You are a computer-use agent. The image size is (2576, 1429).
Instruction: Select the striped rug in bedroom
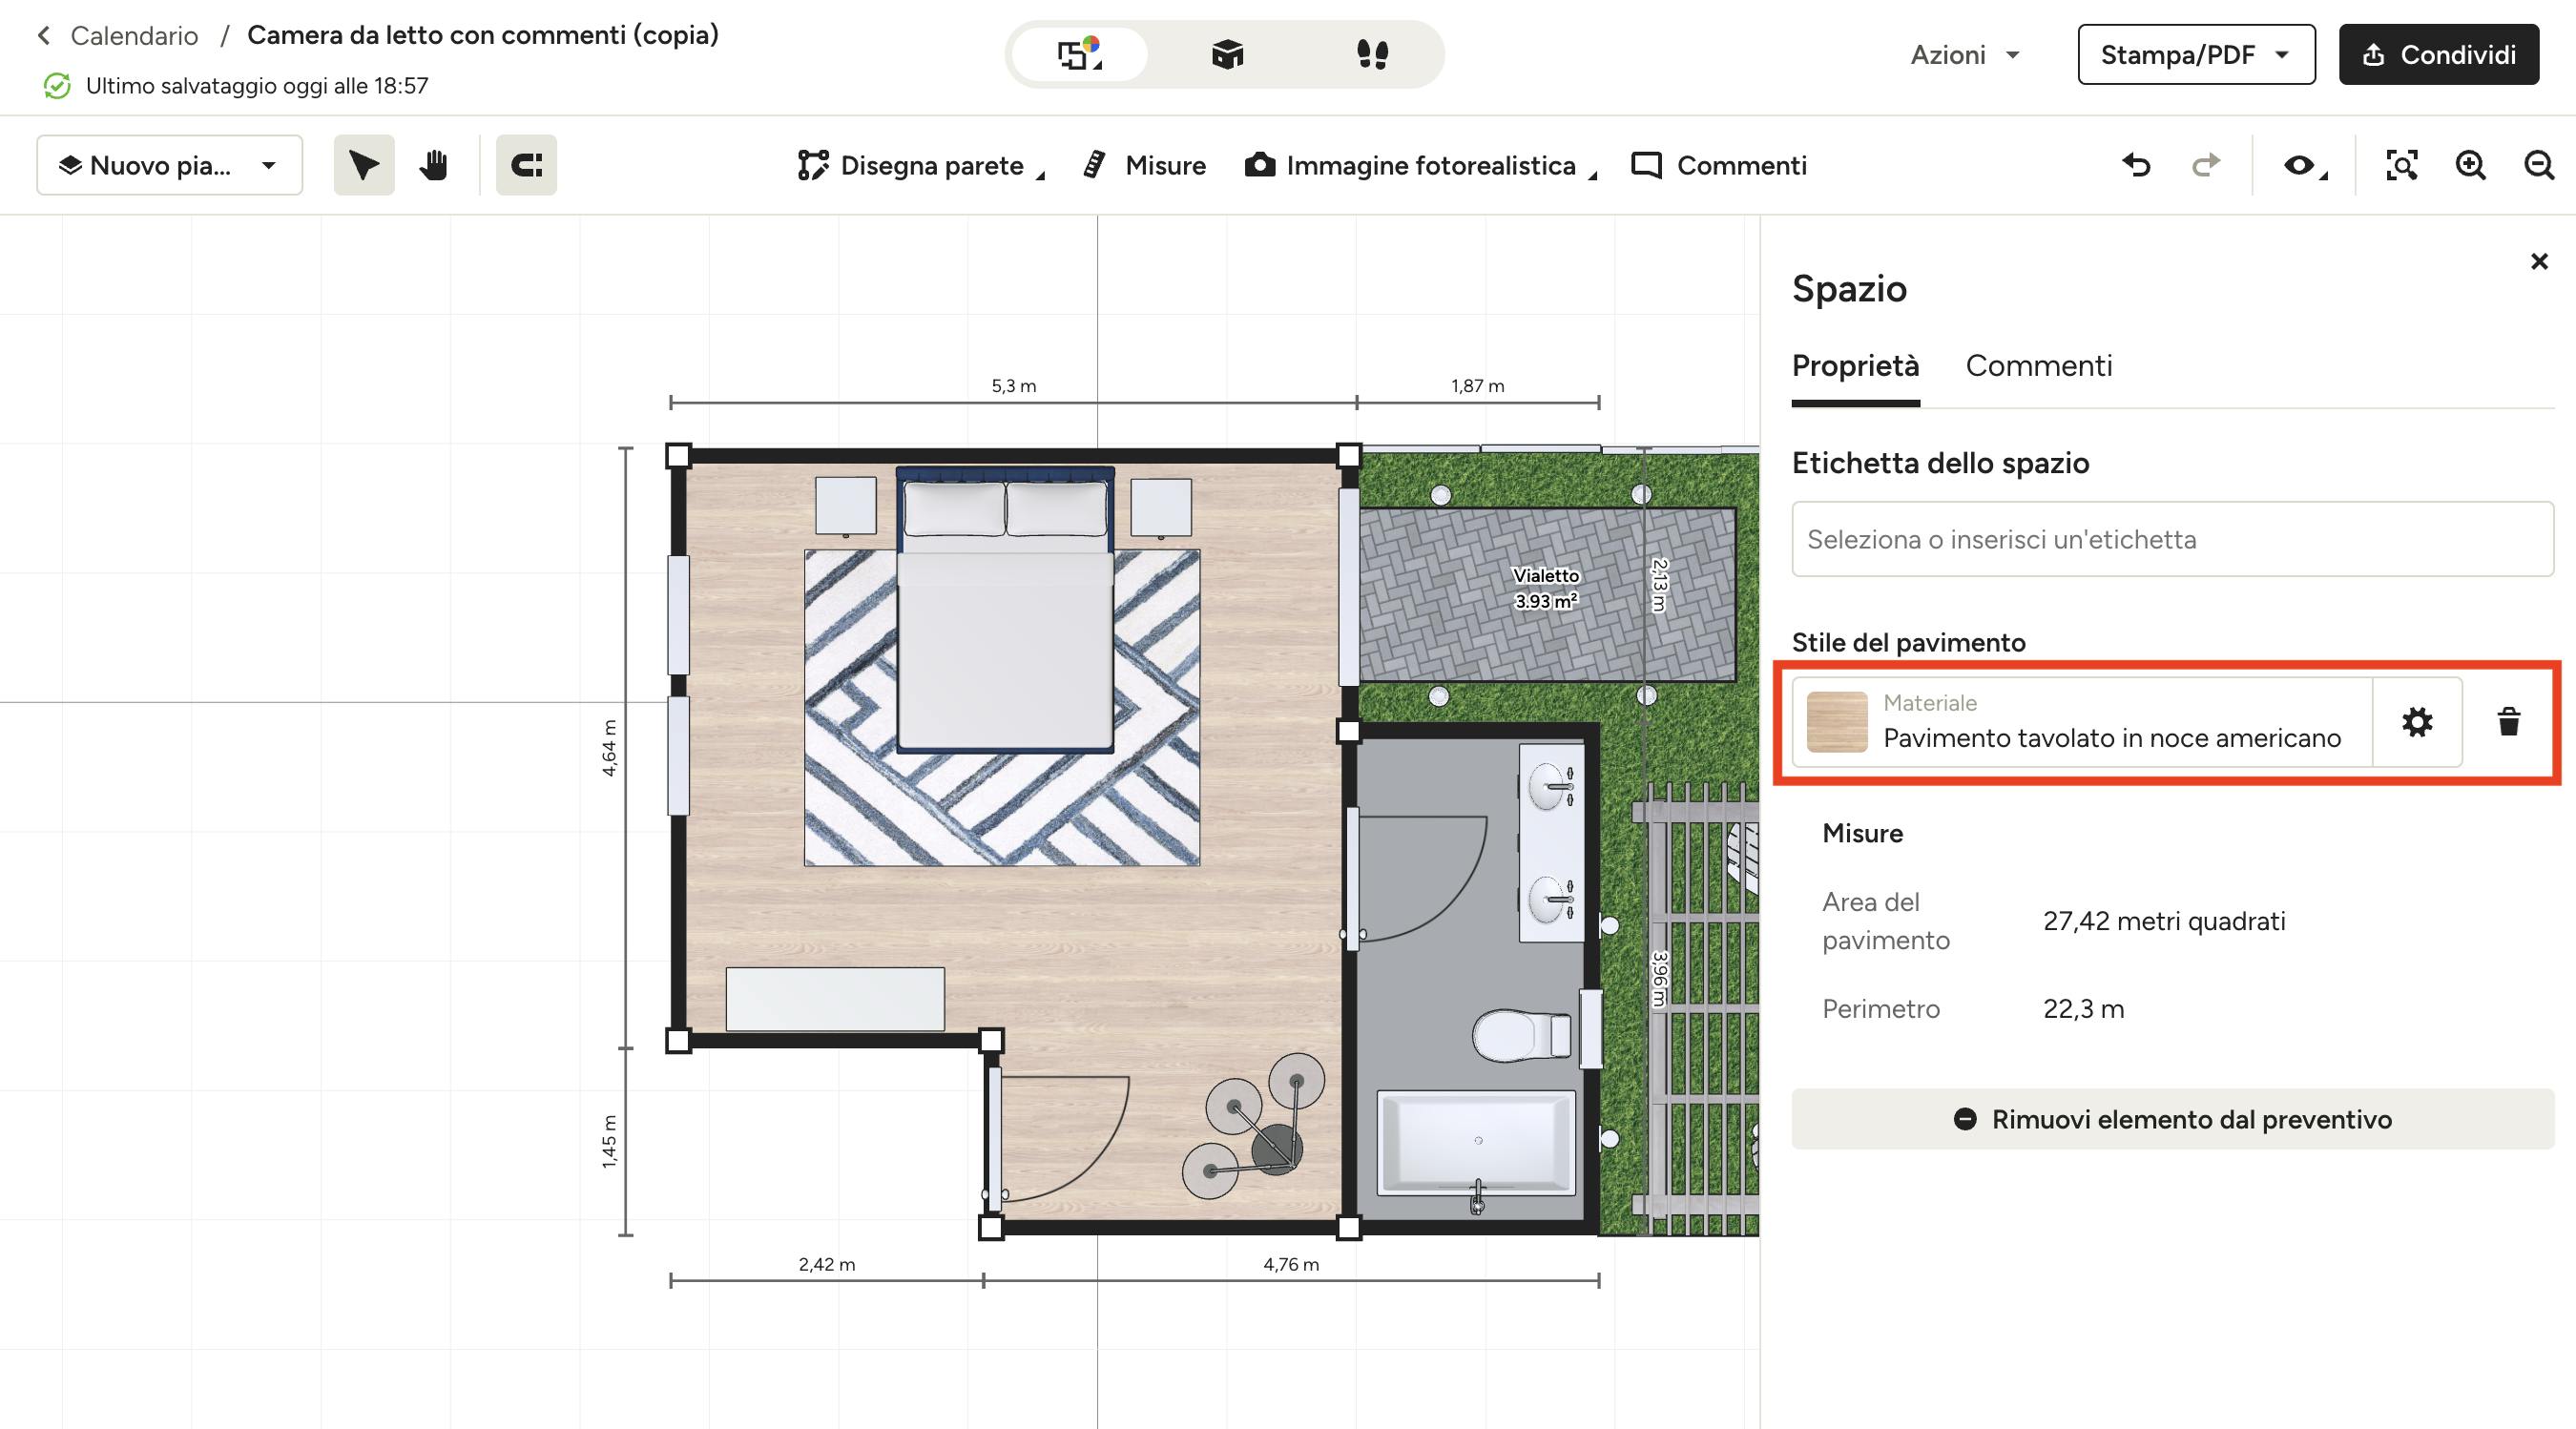(x=1003, y=810)
